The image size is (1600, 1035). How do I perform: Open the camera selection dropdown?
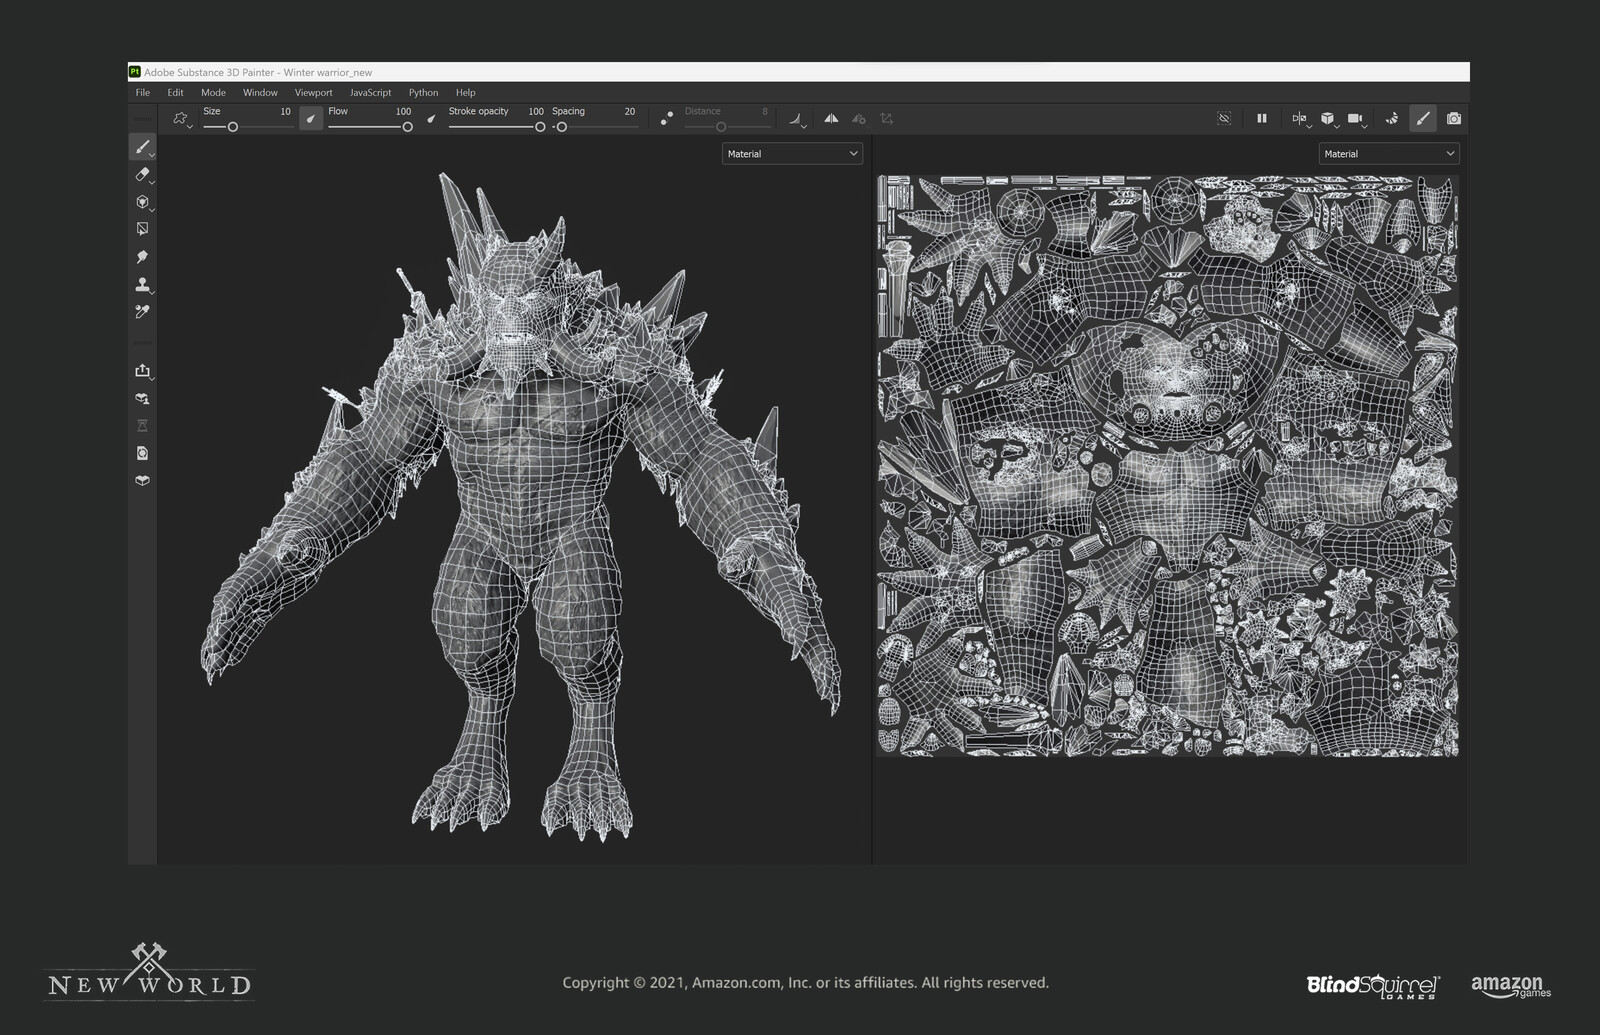click(1356, 119)
